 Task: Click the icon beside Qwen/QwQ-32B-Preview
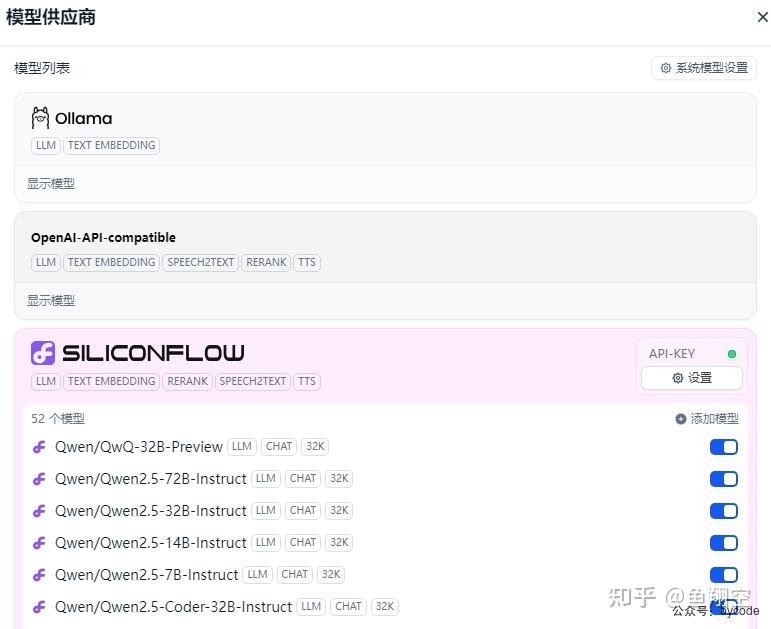(x=39, y=447)
